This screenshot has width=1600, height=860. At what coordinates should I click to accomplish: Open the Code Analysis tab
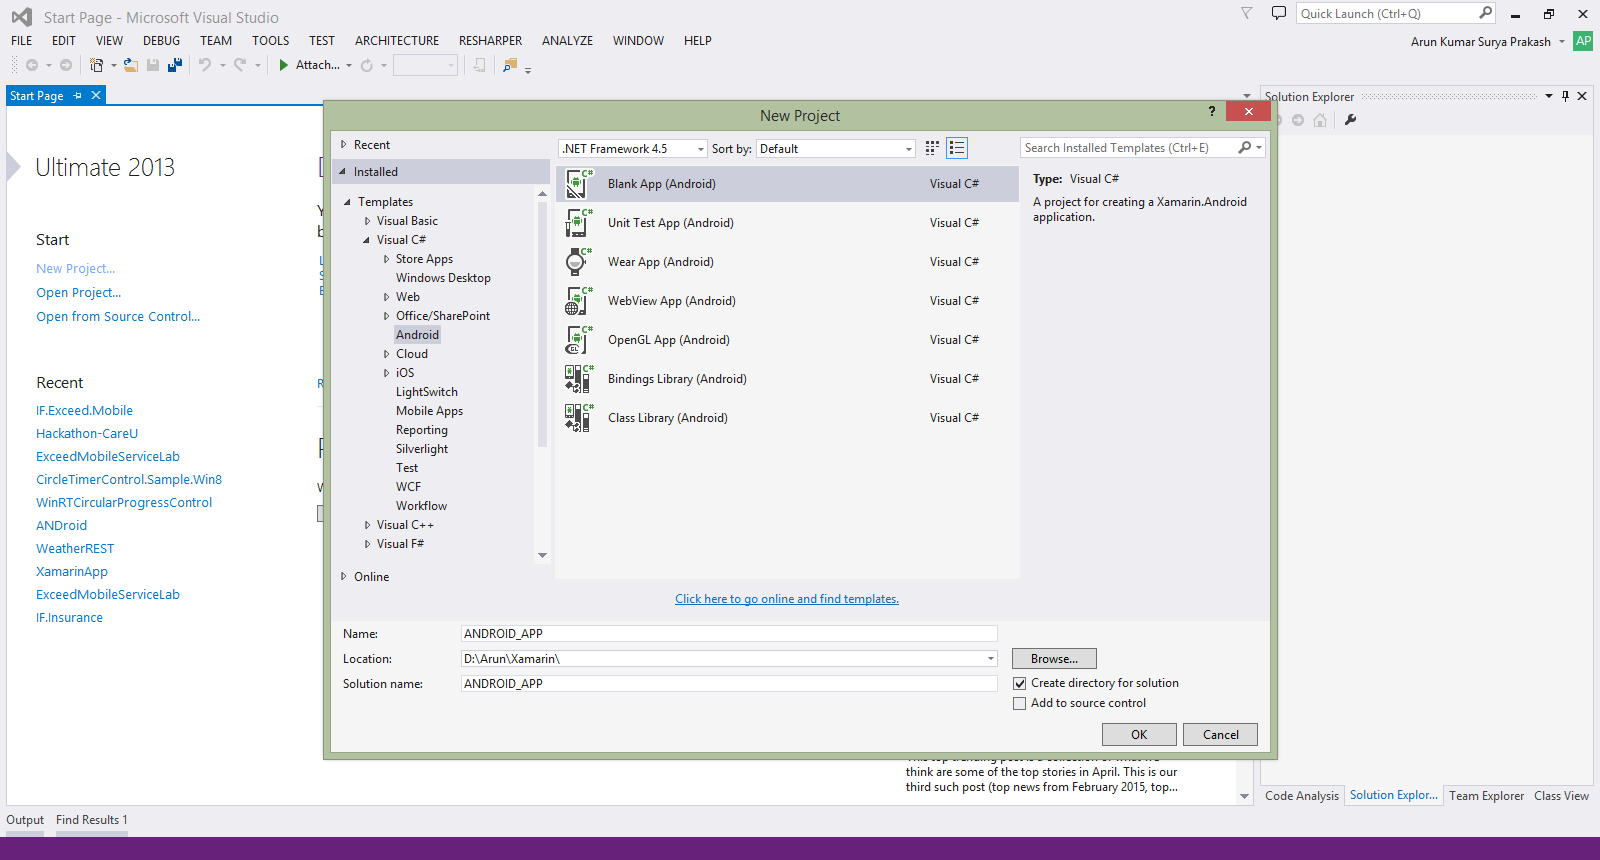click(1302, 796)
